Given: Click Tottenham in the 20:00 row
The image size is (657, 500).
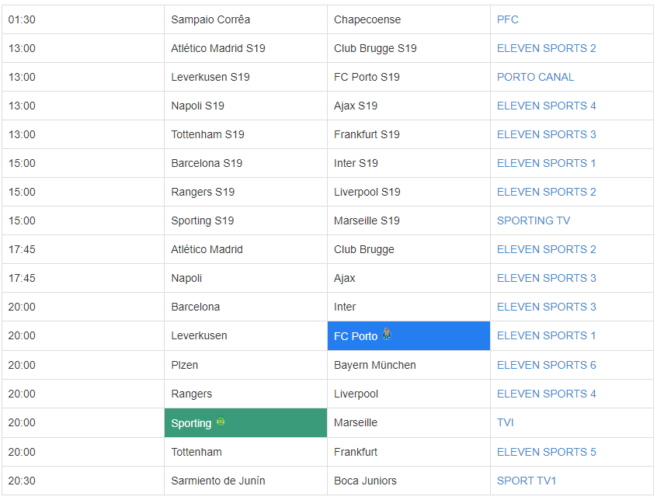Looking at the screenshot, I should tap(246, 452).
